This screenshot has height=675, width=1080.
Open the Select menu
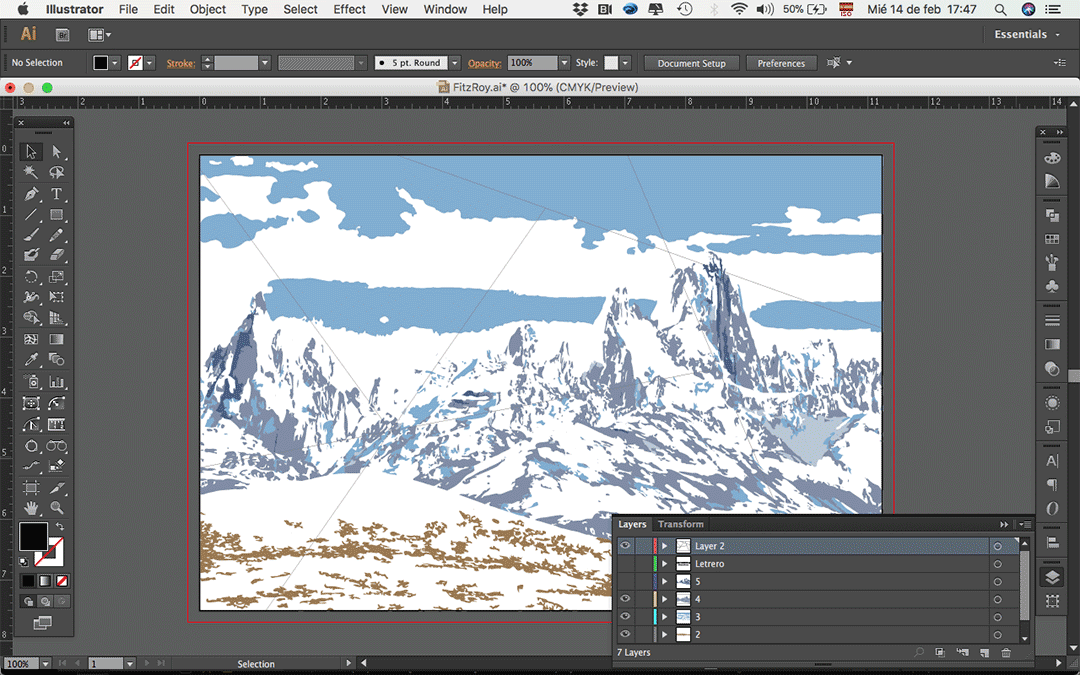pyautogui.click(x=300, y=9)
